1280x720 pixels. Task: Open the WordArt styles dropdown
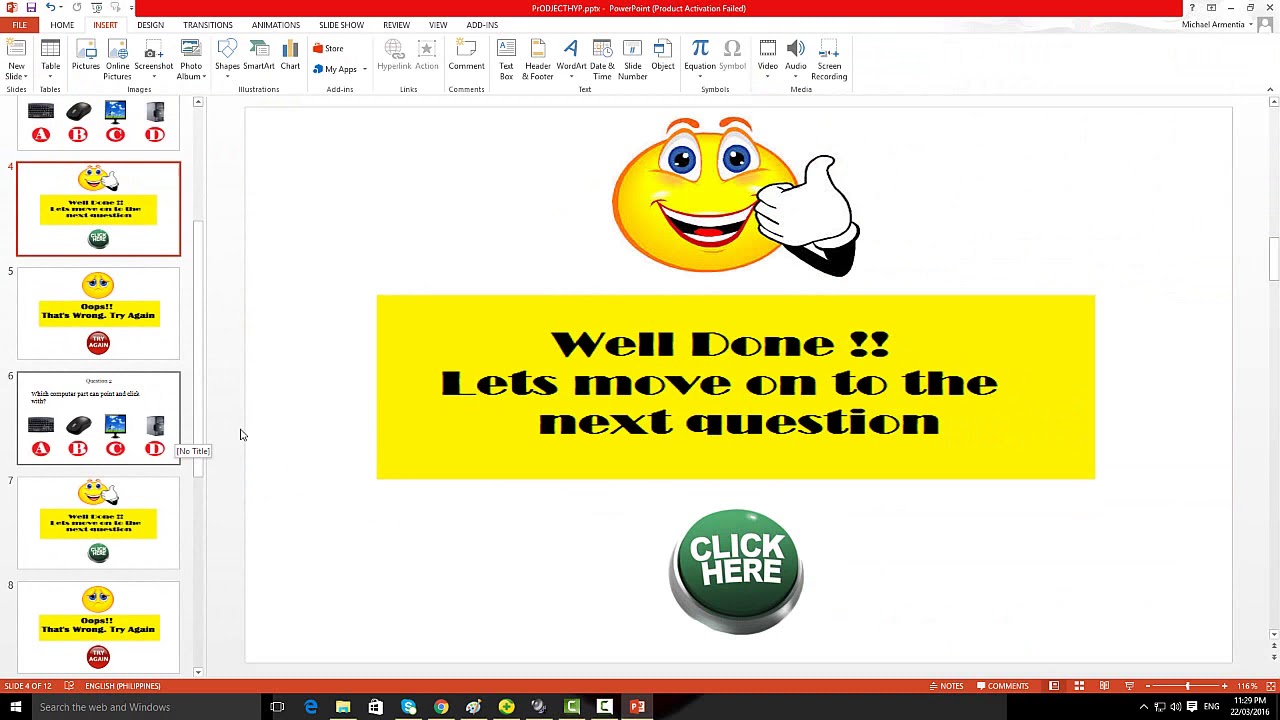(571, 76)
